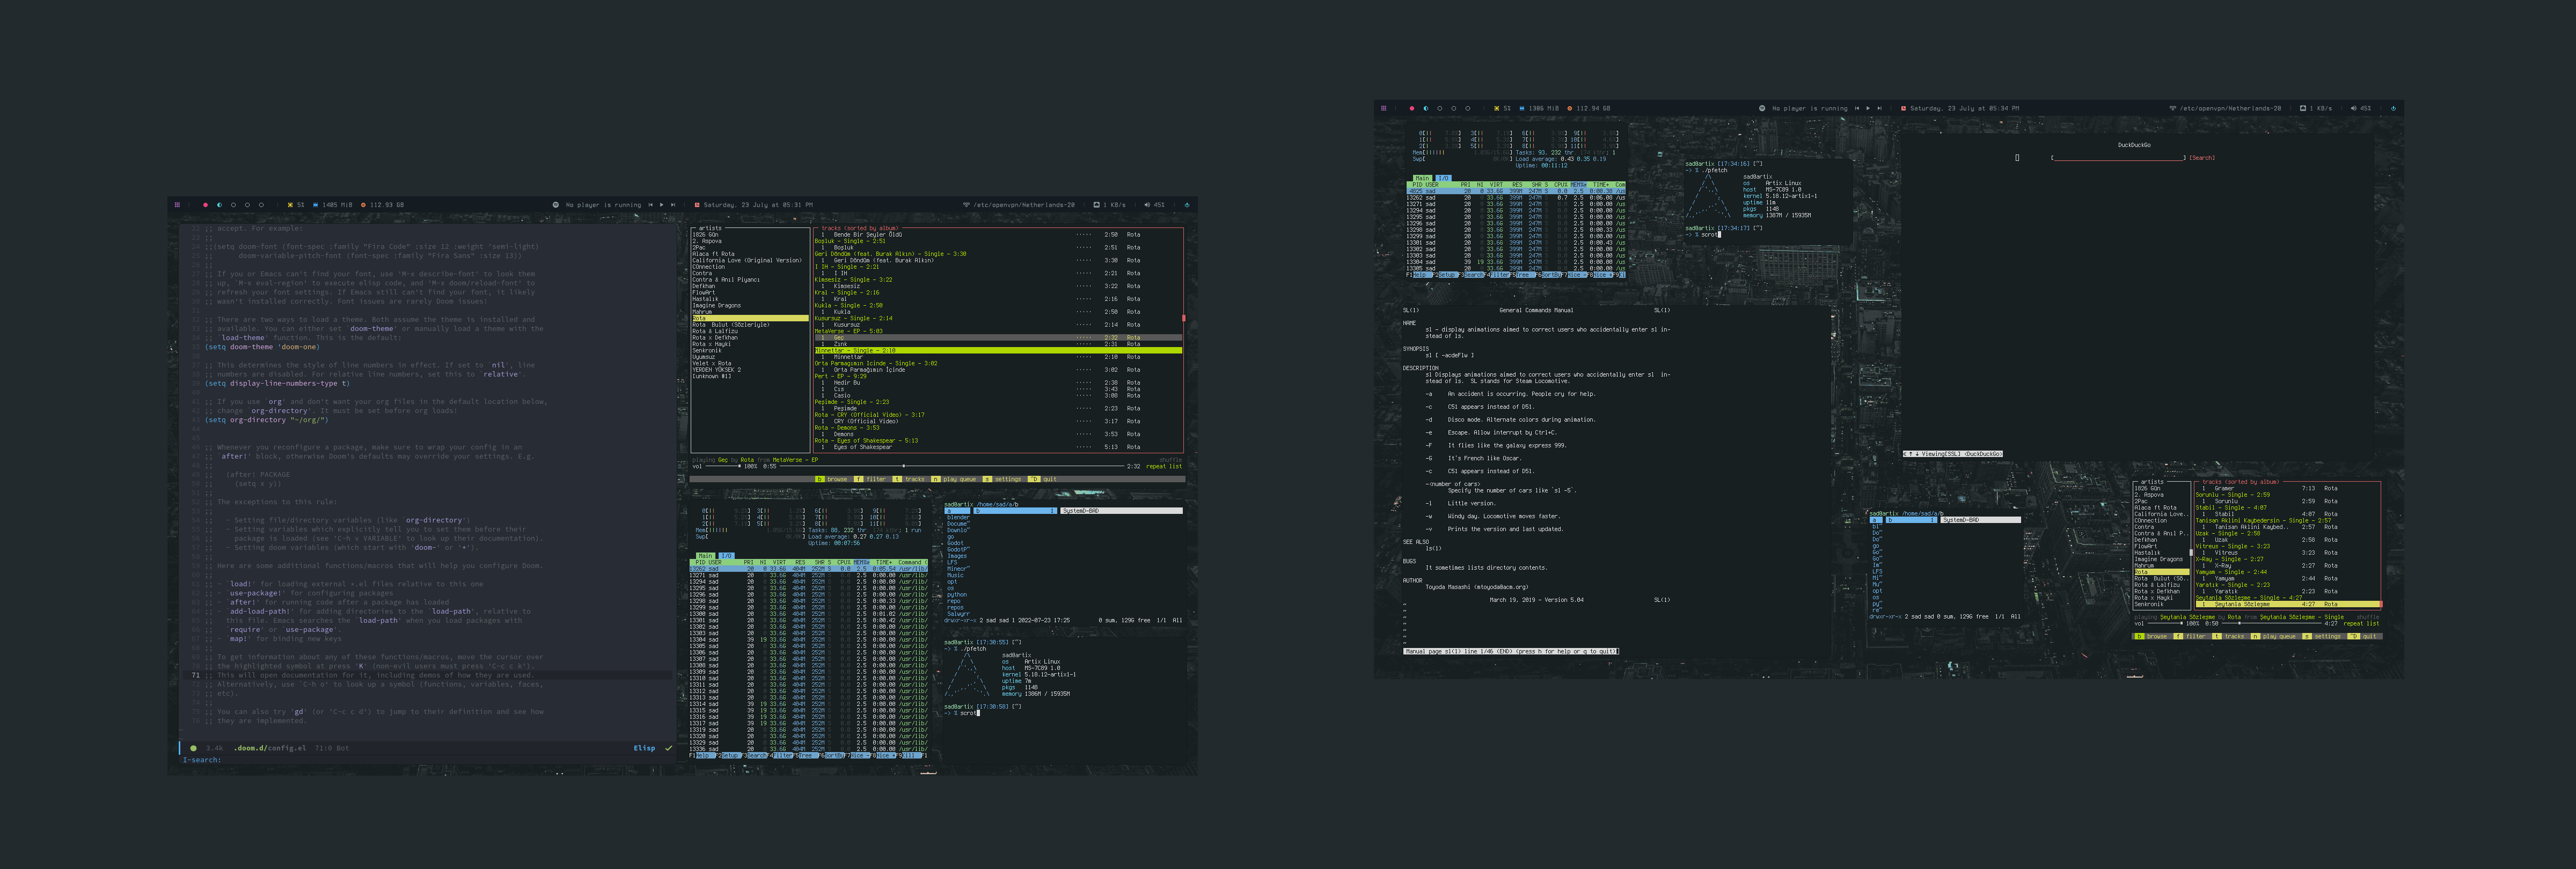Switch to the cyan half-filled workspace in left bar
The width and height of the screenshot is (2576, 869).
coord(219,205)
